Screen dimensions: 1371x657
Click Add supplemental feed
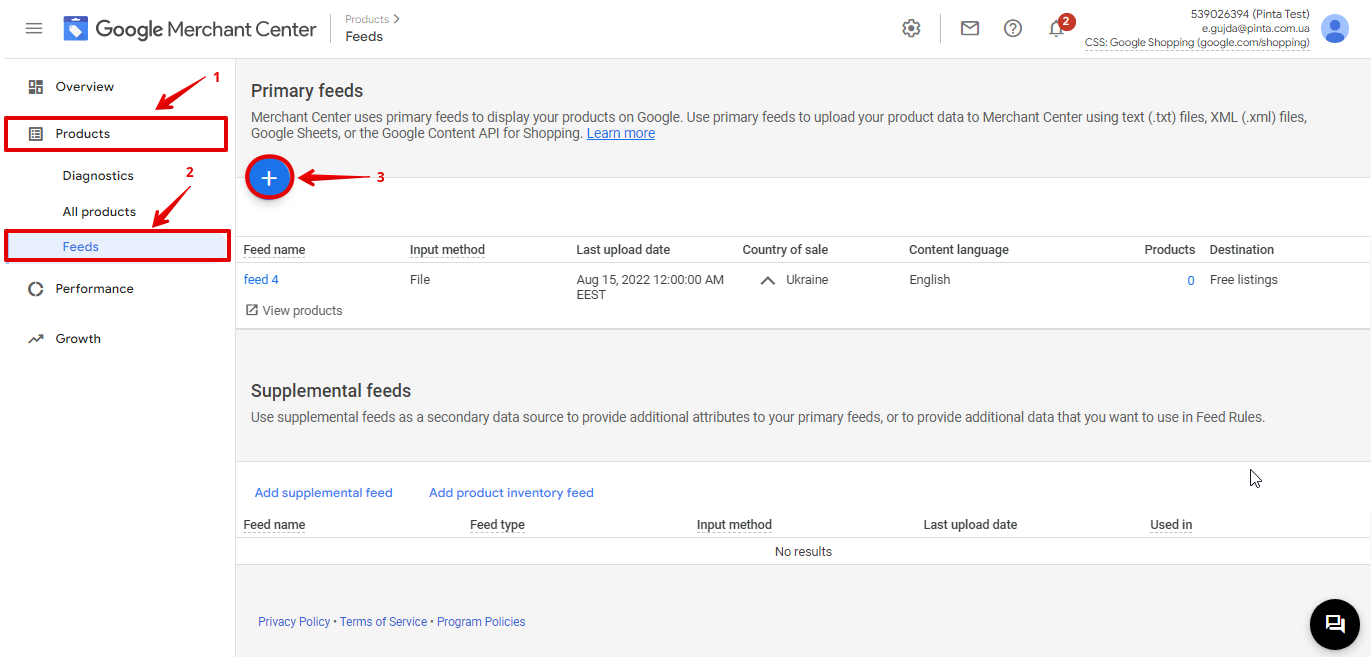coord(324,493)
